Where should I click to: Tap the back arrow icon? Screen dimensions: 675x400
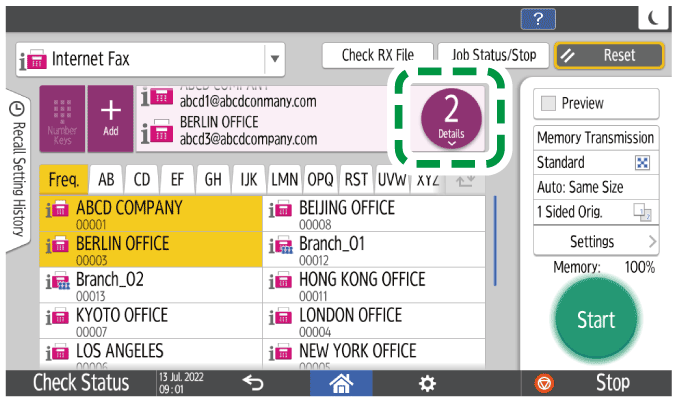click(253, 383)
